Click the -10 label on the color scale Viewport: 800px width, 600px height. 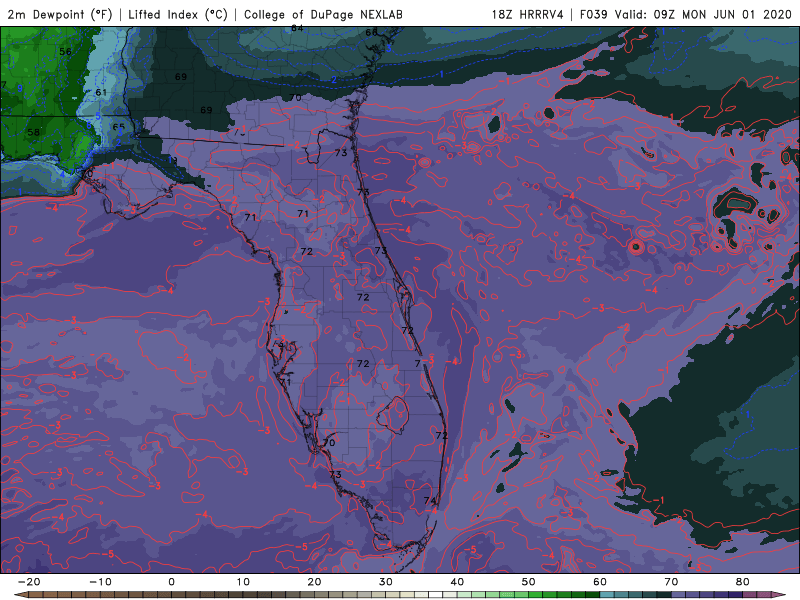point(100,582)
